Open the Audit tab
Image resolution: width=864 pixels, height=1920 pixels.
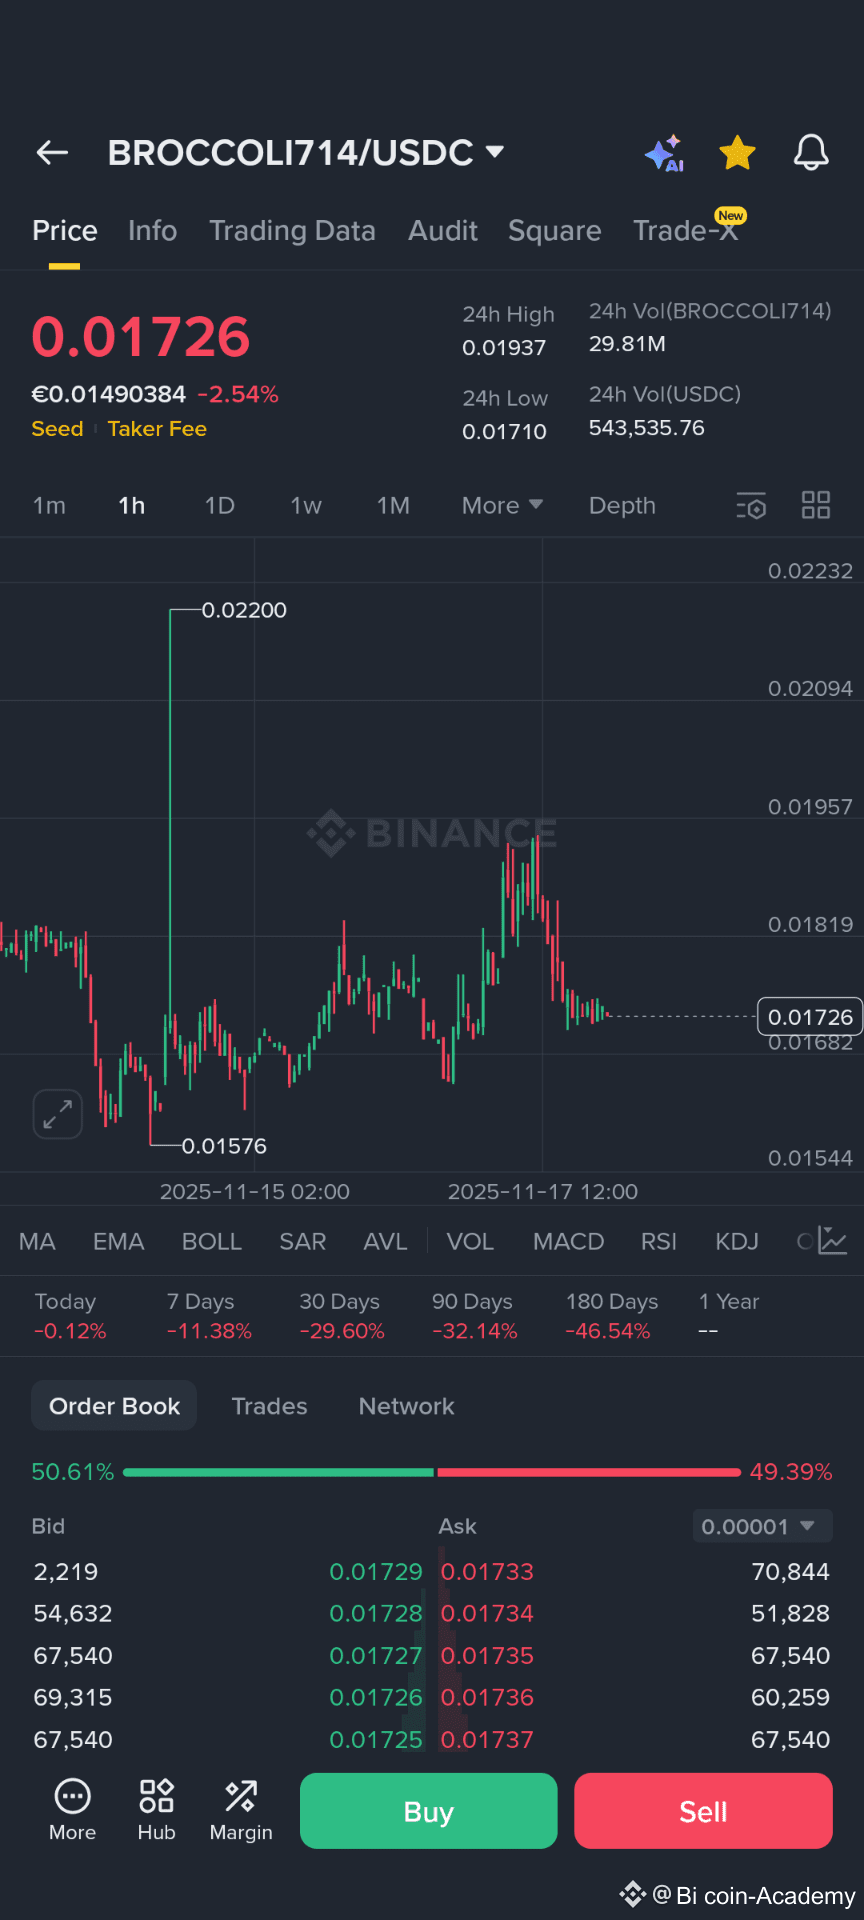click(x=443, y=231)
